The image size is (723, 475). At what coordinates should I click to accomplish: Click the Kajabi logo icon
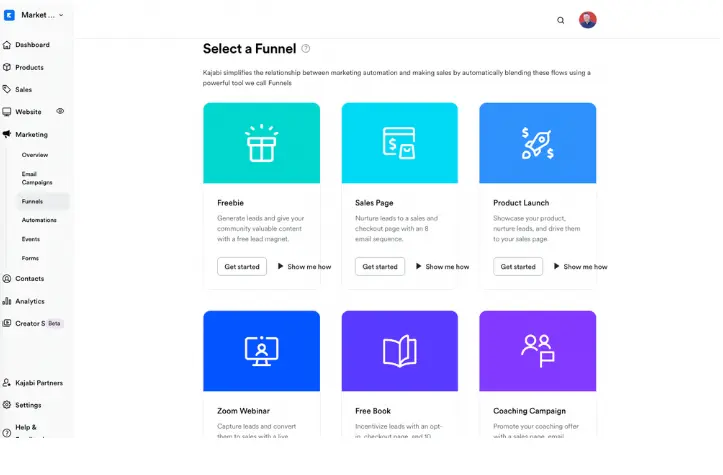click(9, 15)
